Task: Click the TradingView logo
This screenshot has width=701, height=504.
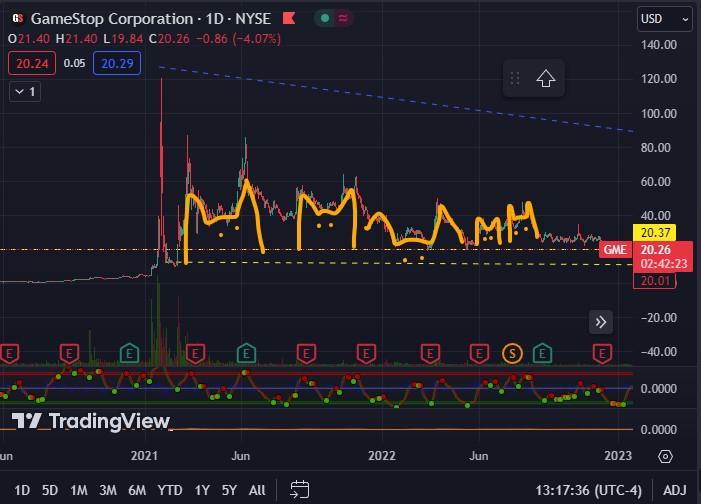Action: point(90,421)
